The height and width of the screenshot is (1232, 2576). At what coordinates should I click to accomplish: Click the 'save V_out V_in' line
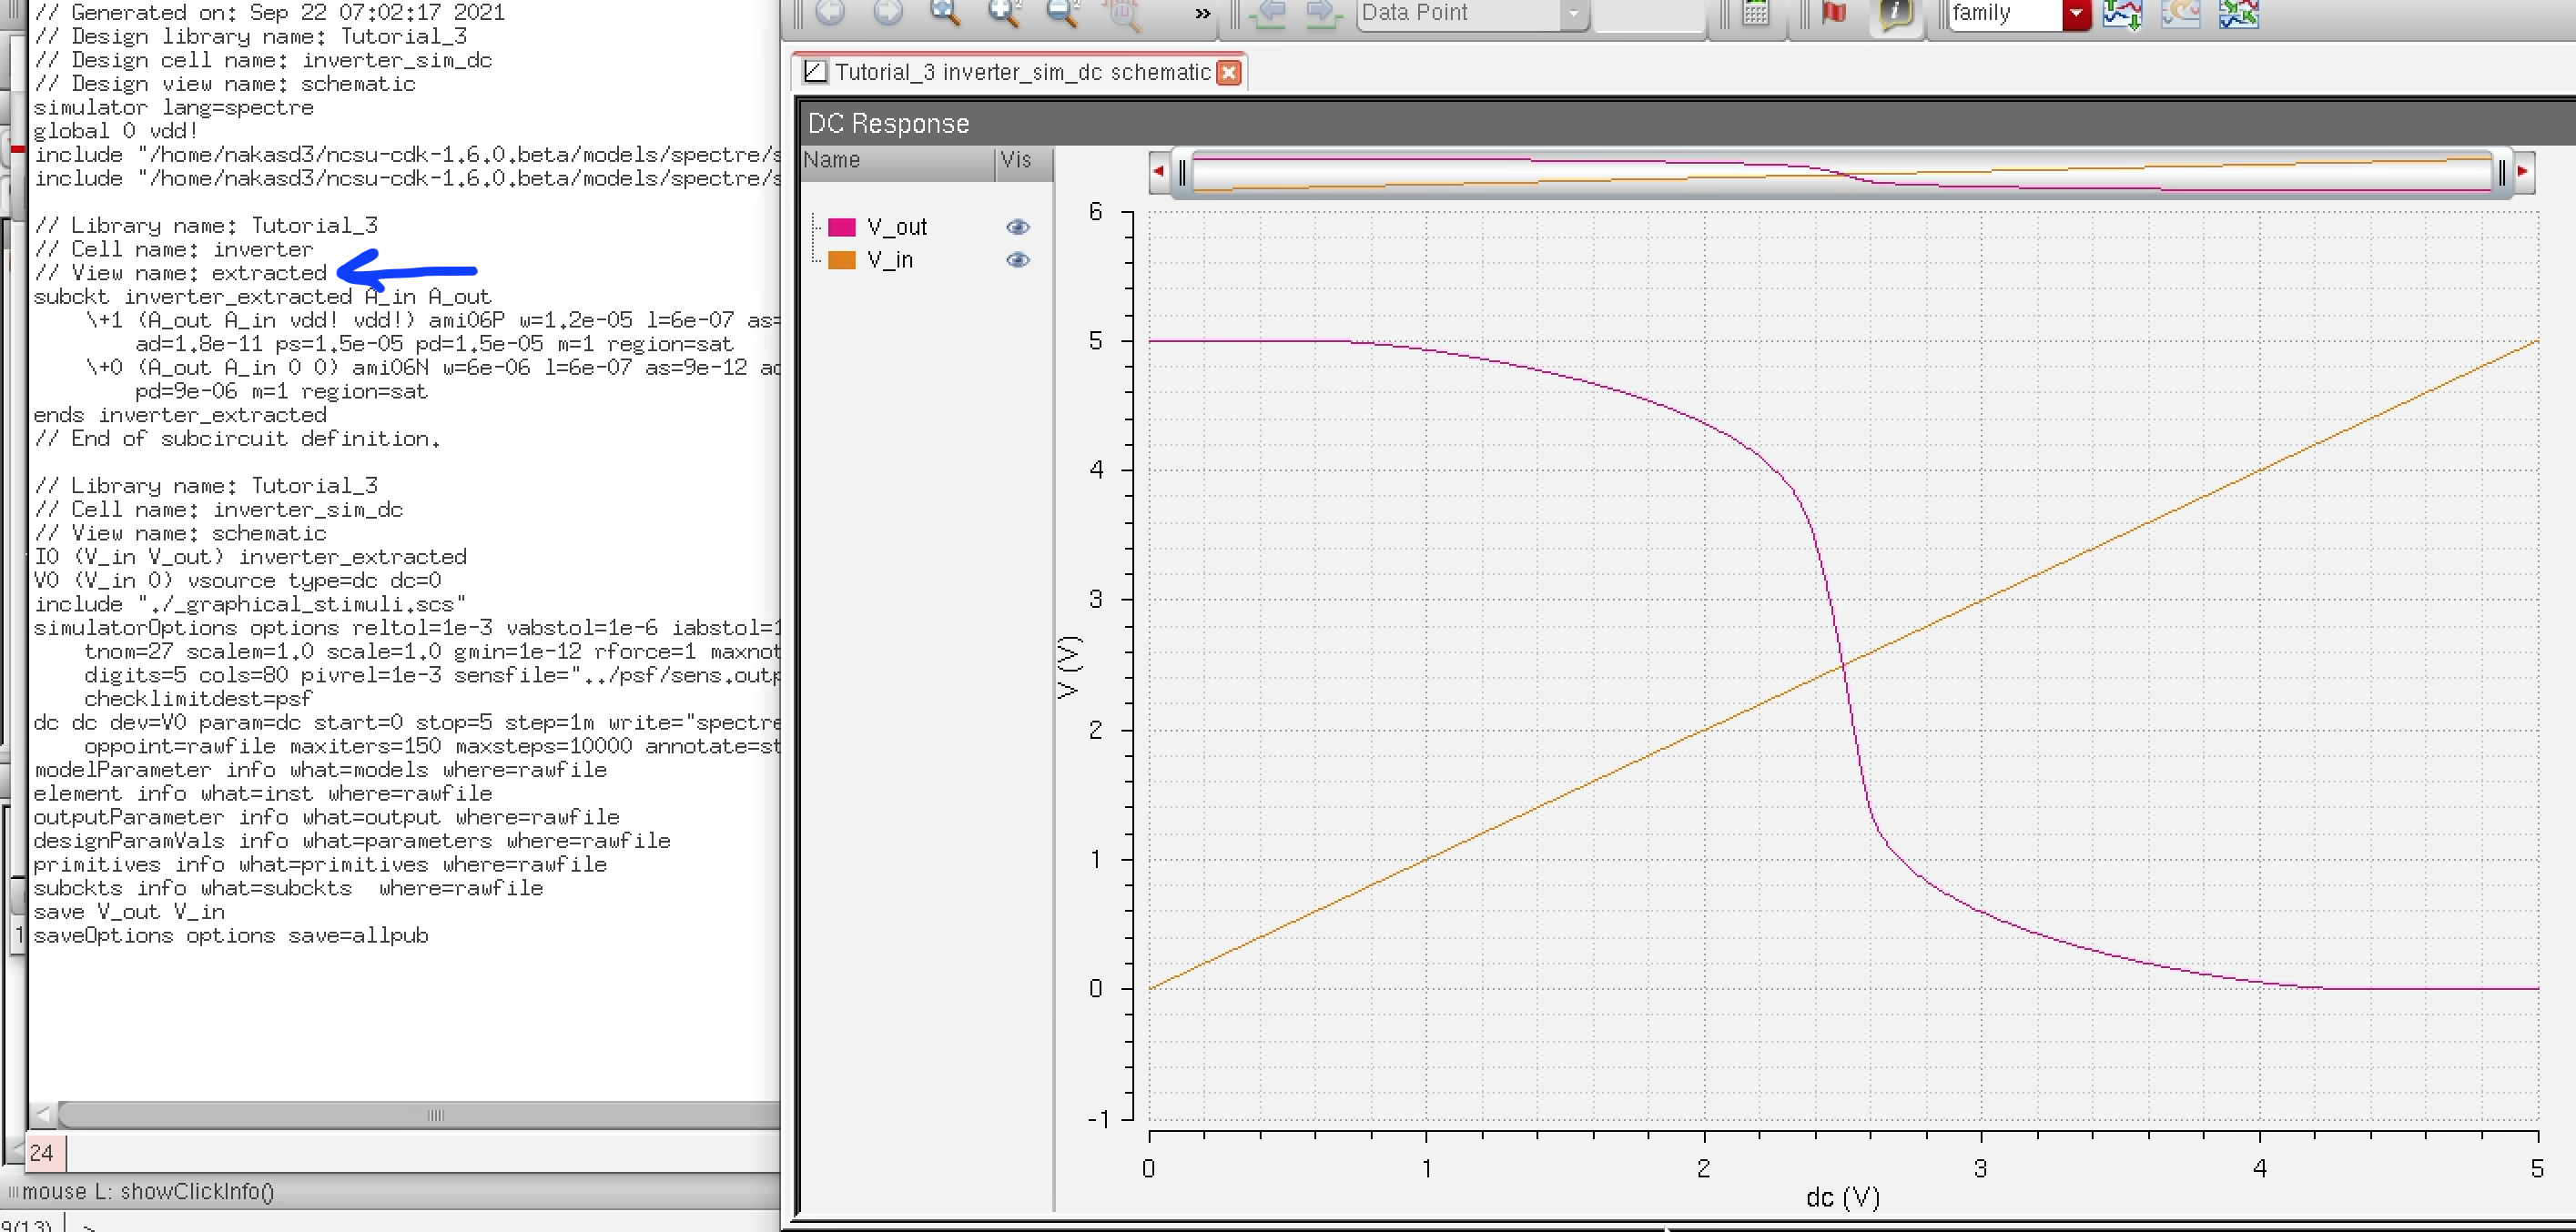129,912
